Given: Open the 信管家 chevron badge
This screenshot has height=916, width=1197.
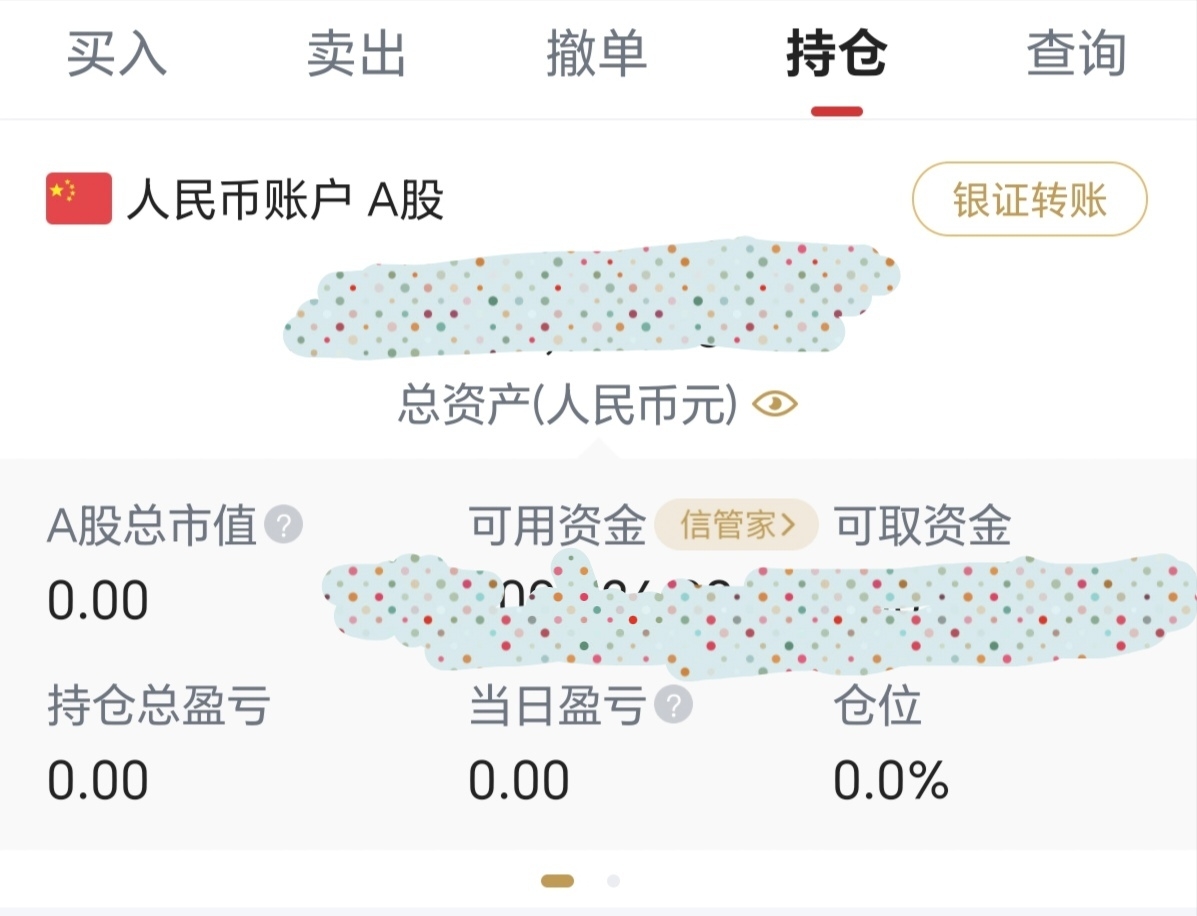Looking at the screenshot, I should pos(737,525).
